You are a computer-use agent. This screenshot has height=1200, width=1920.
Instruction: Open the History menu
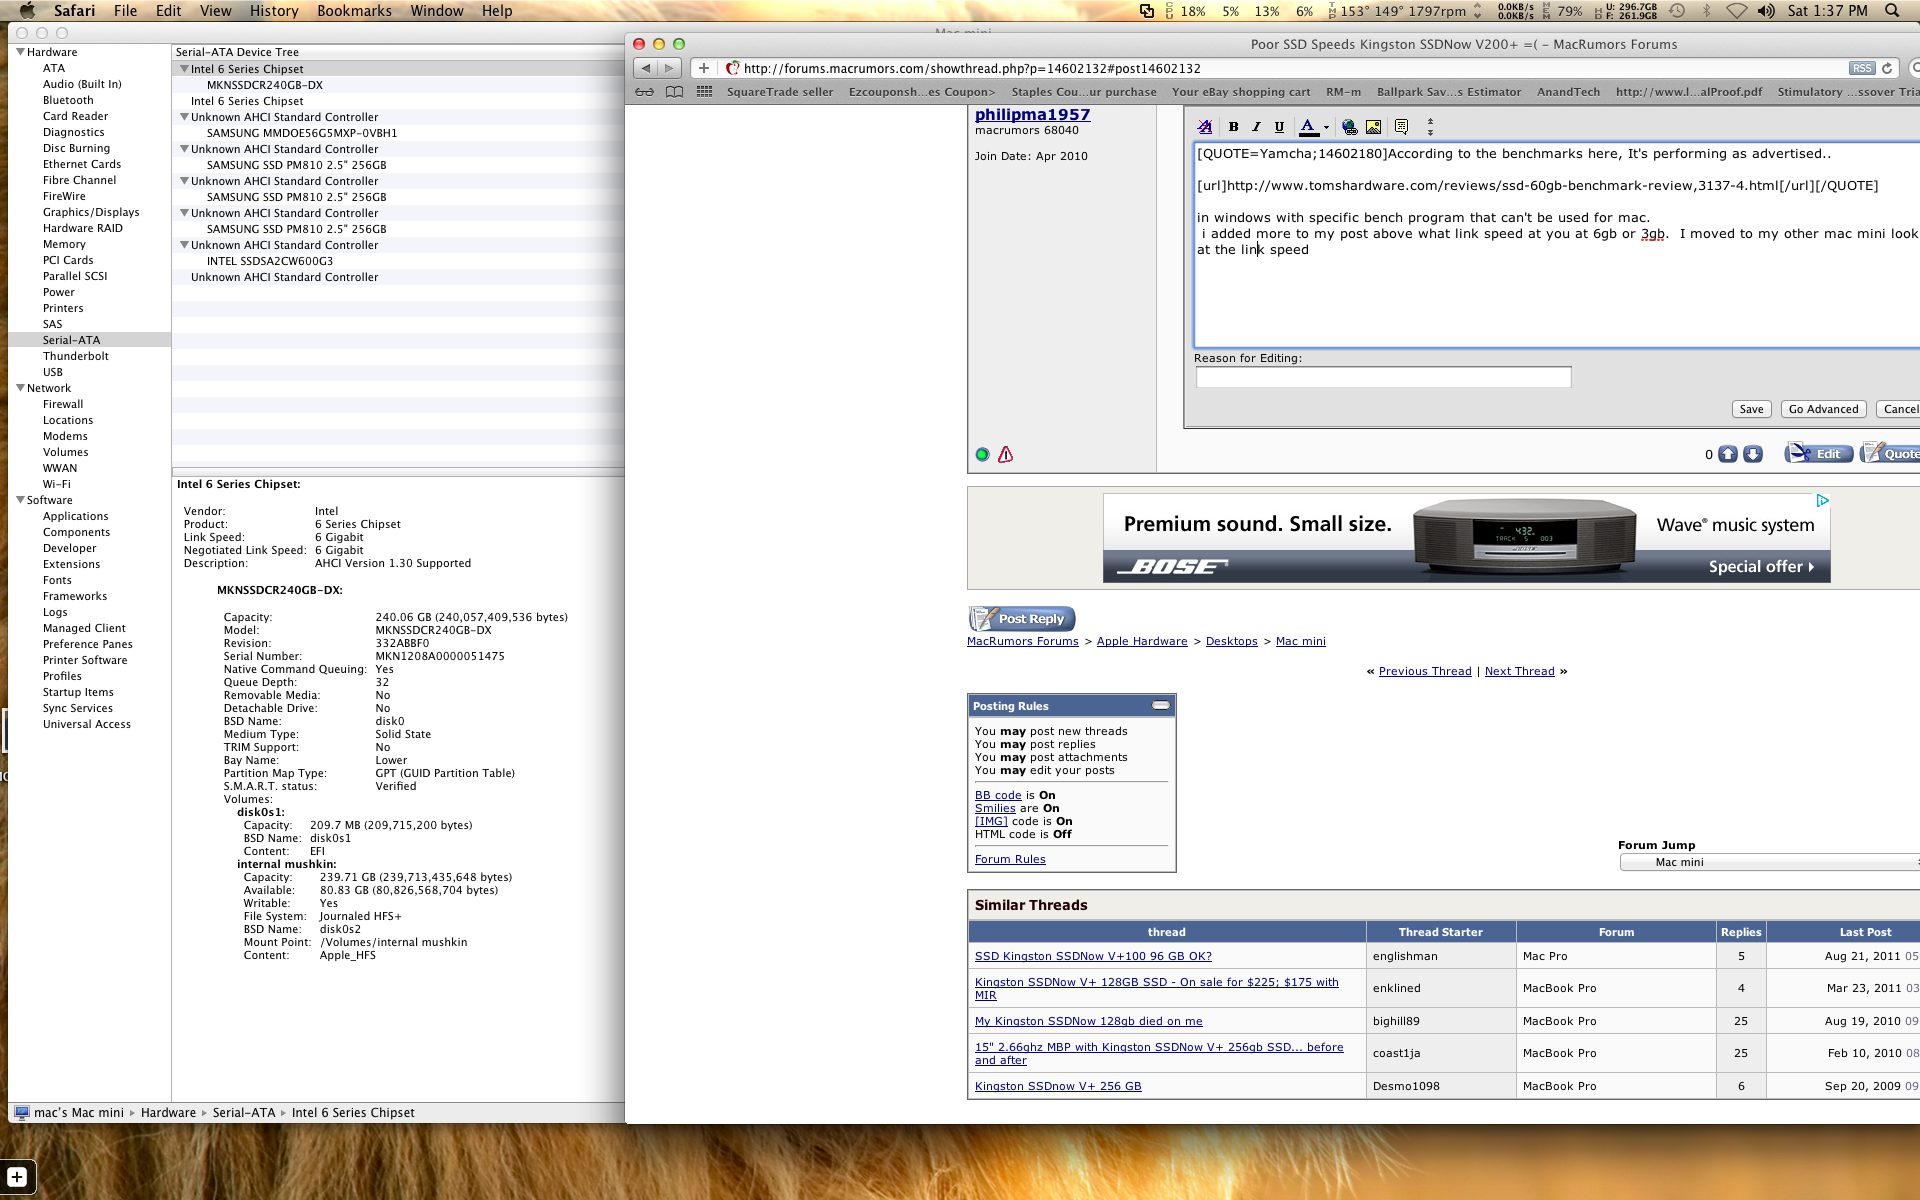(x=273, y=11)
